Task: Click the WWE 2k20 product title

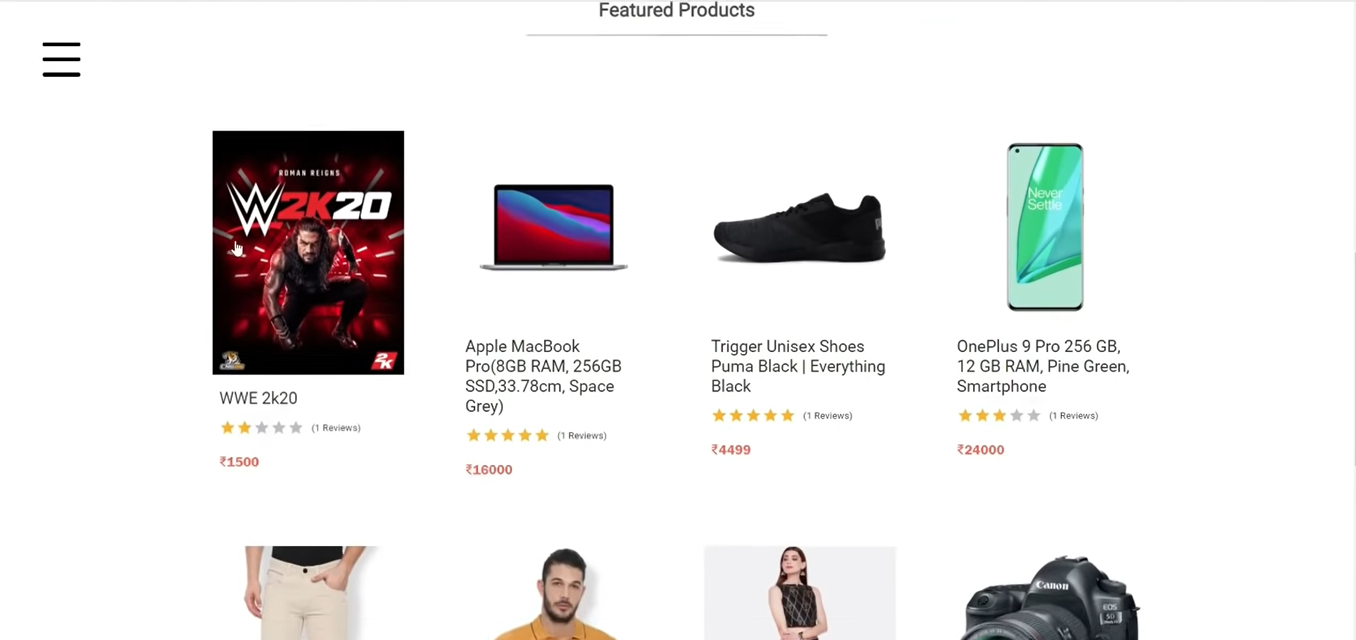Action: pos(258,398)
